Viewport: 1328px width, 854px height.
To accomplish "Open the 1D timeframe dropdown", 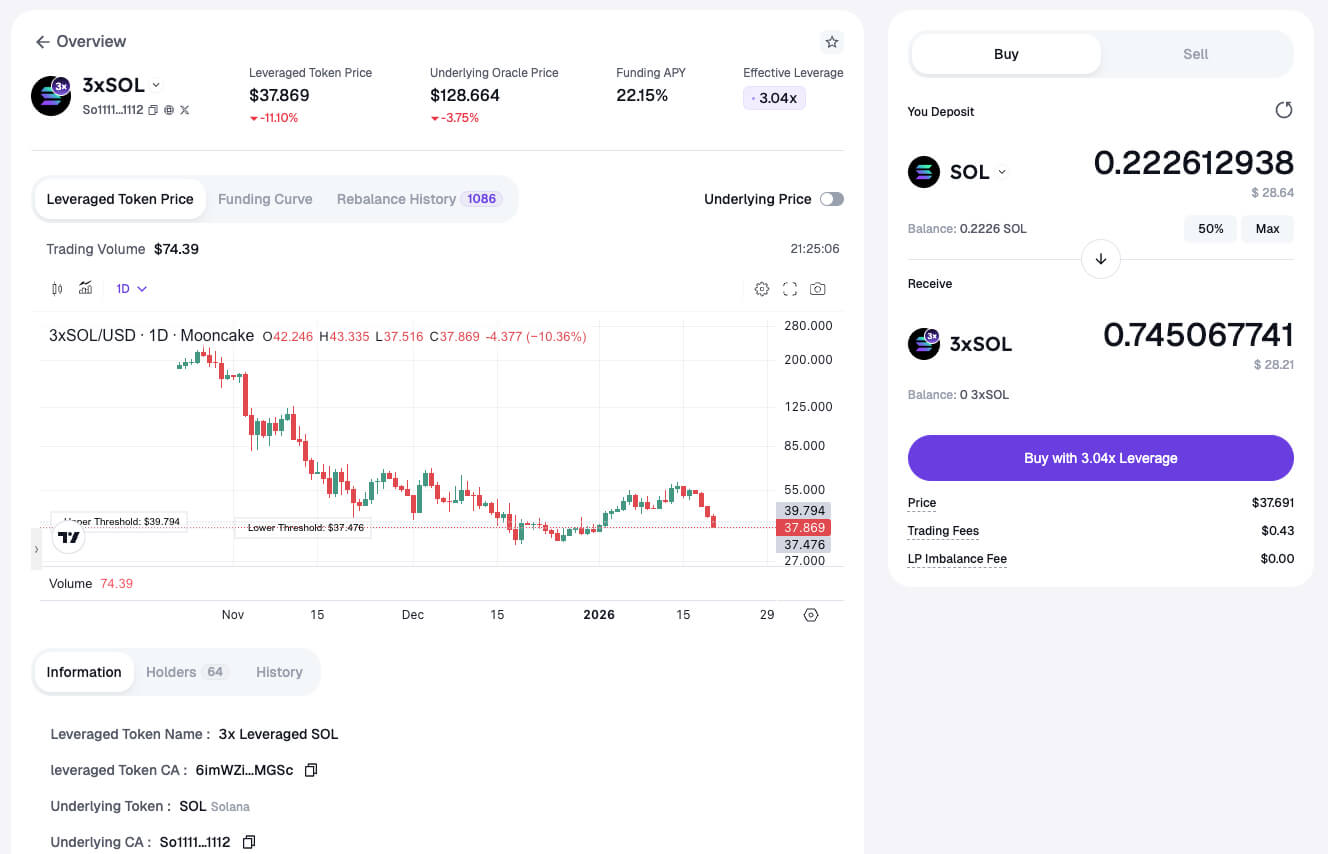I will tap(132, 289).
